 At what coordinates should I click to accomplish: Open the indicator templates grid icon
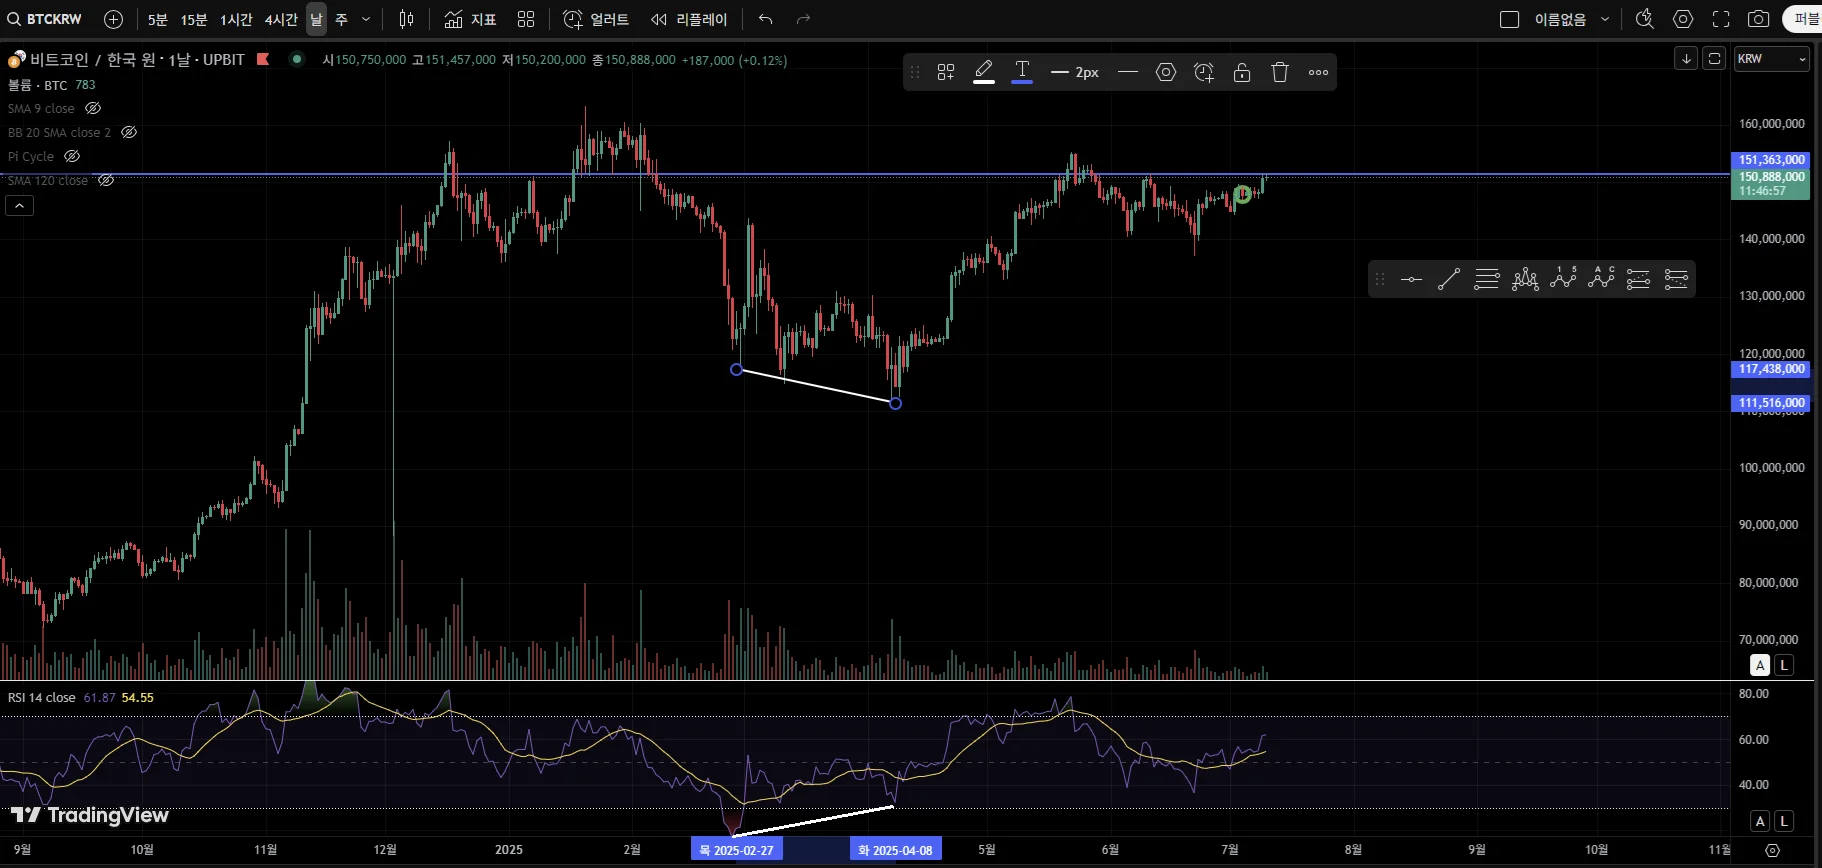(526, 19)
